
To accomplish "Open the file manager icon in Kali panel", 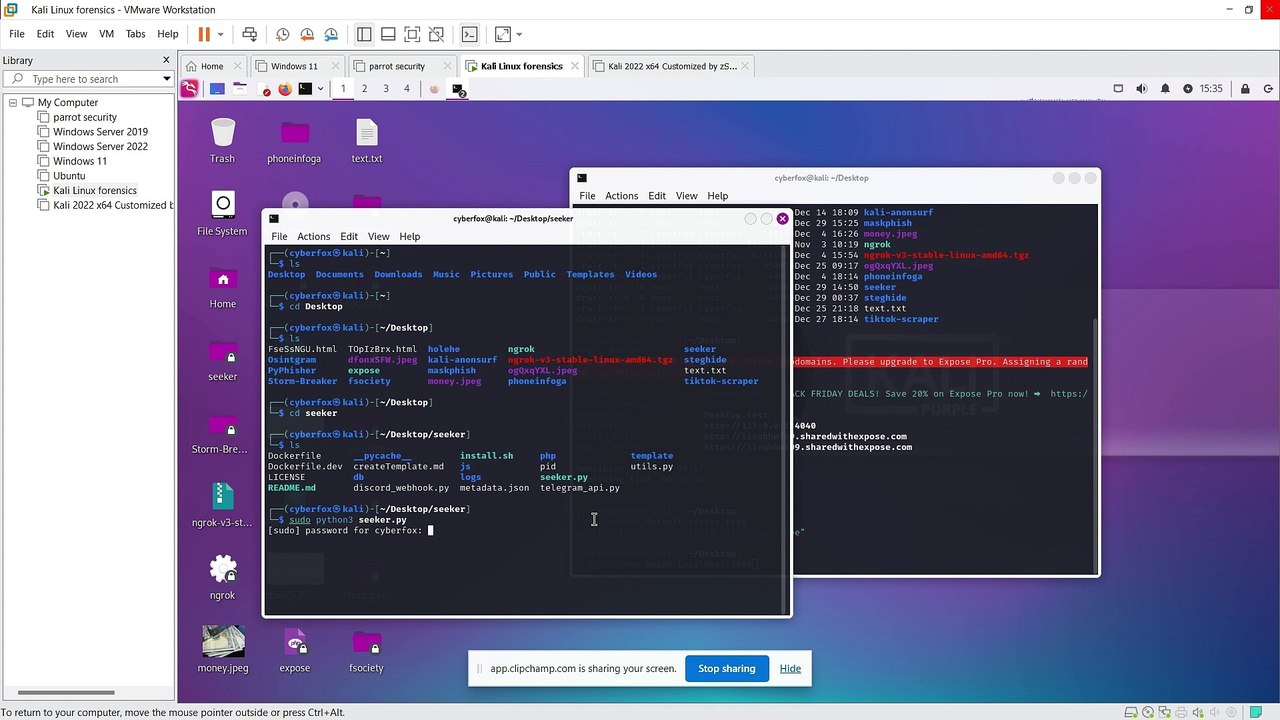I will [x=241, y=89].
